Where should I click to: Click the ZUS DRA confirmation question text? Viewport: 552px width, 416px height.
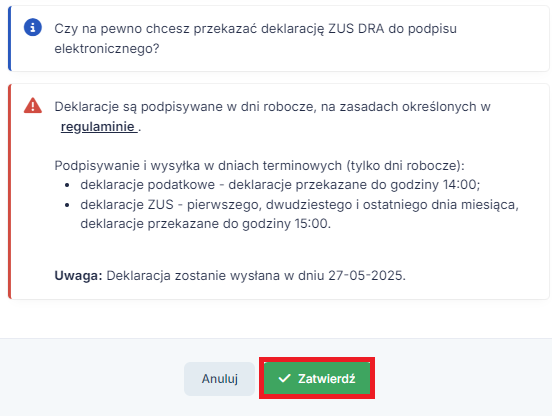[x=255, y=38]
